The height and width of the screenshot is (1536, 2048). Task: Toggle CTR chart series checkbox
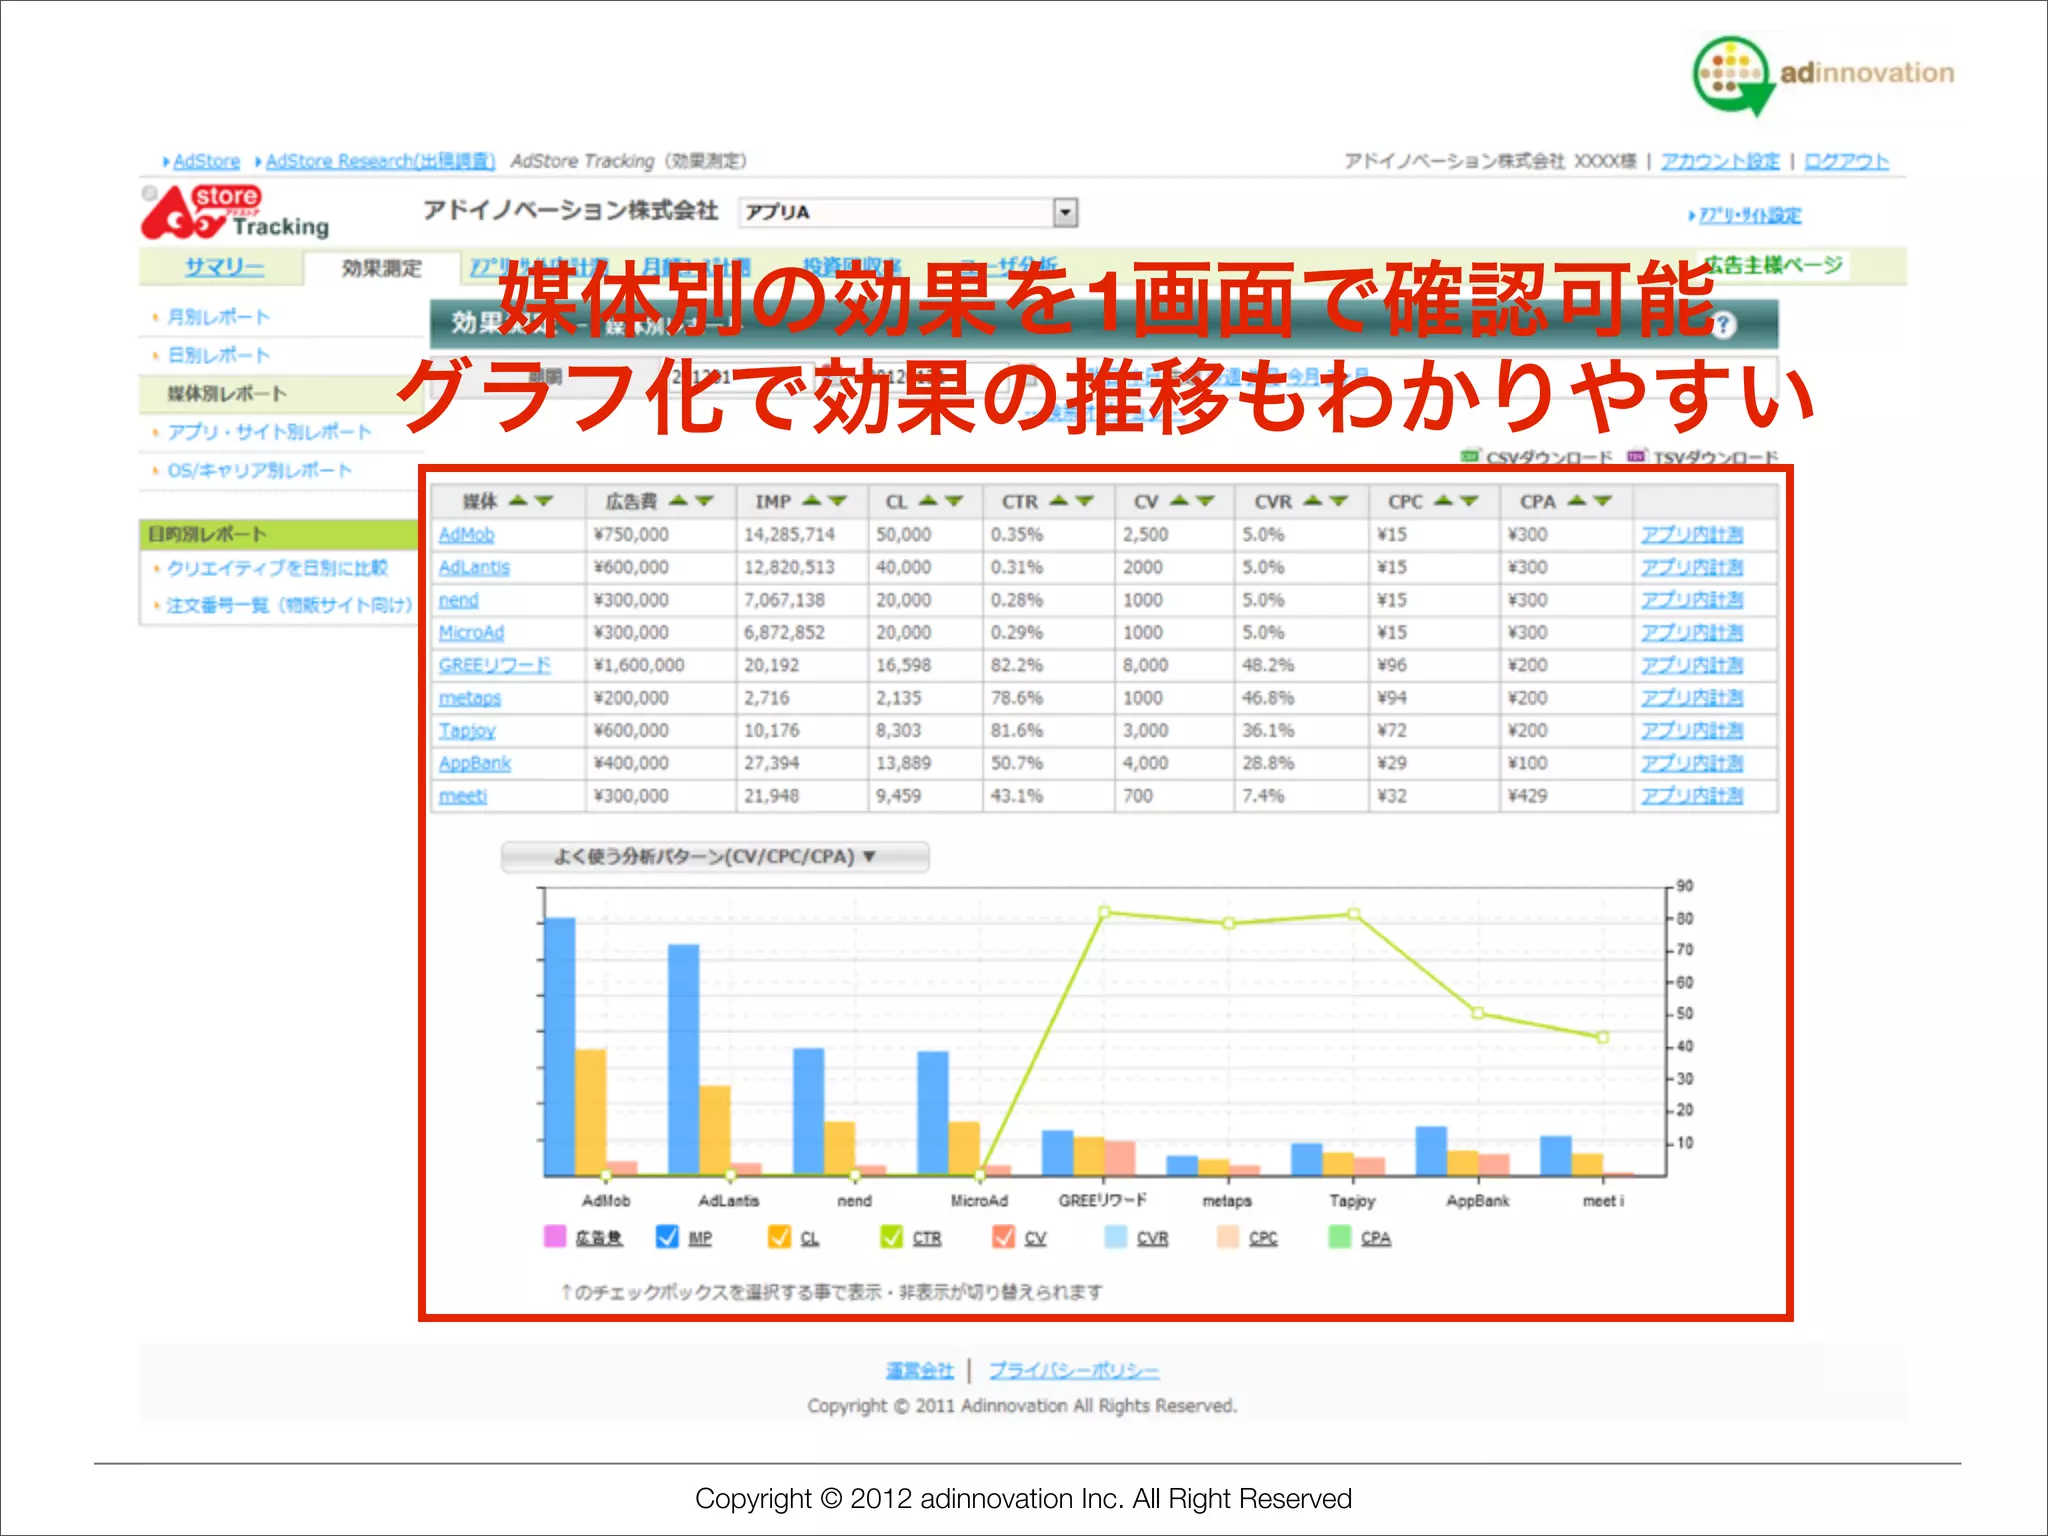click(891, 1236)
